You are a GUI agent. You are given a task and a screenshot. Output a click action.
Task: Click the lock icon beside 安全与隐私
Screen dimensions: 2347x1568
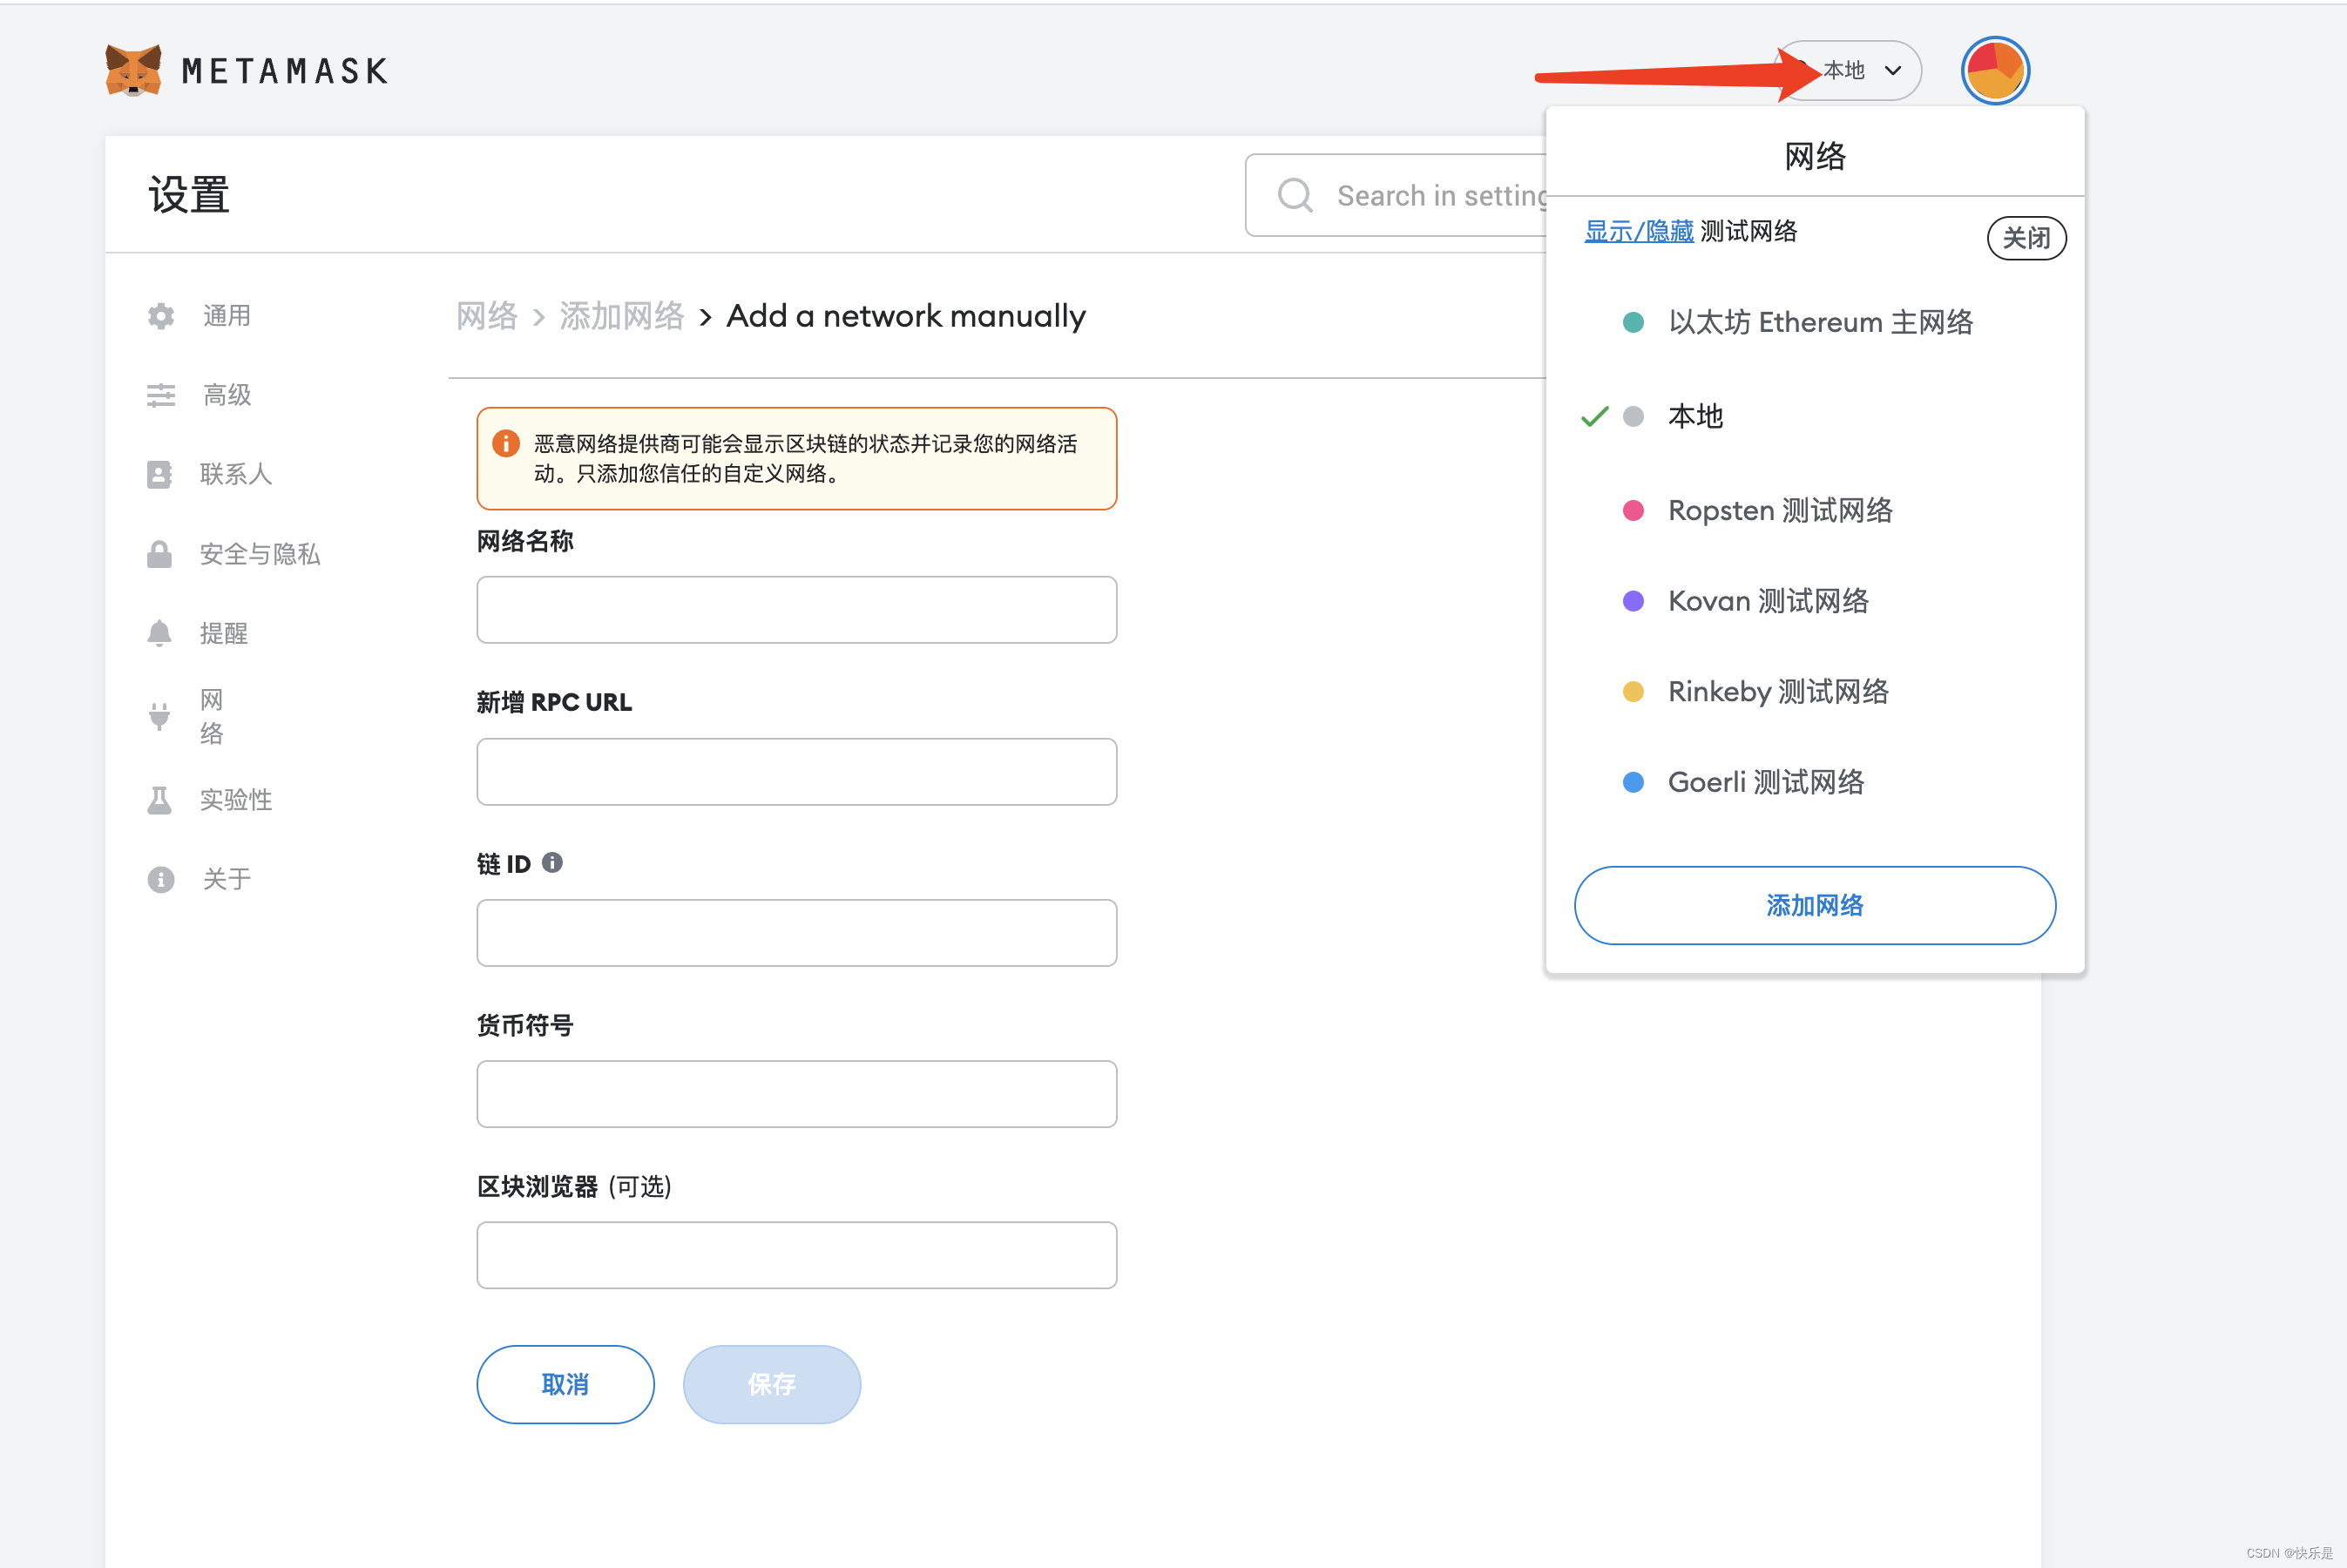159,554
